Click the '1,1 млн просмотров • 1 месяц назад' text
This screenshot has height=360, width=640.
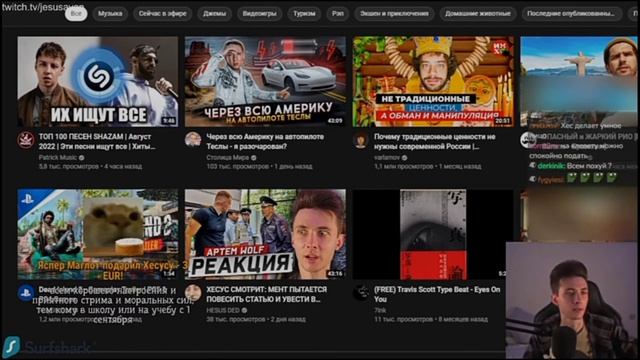427,166
